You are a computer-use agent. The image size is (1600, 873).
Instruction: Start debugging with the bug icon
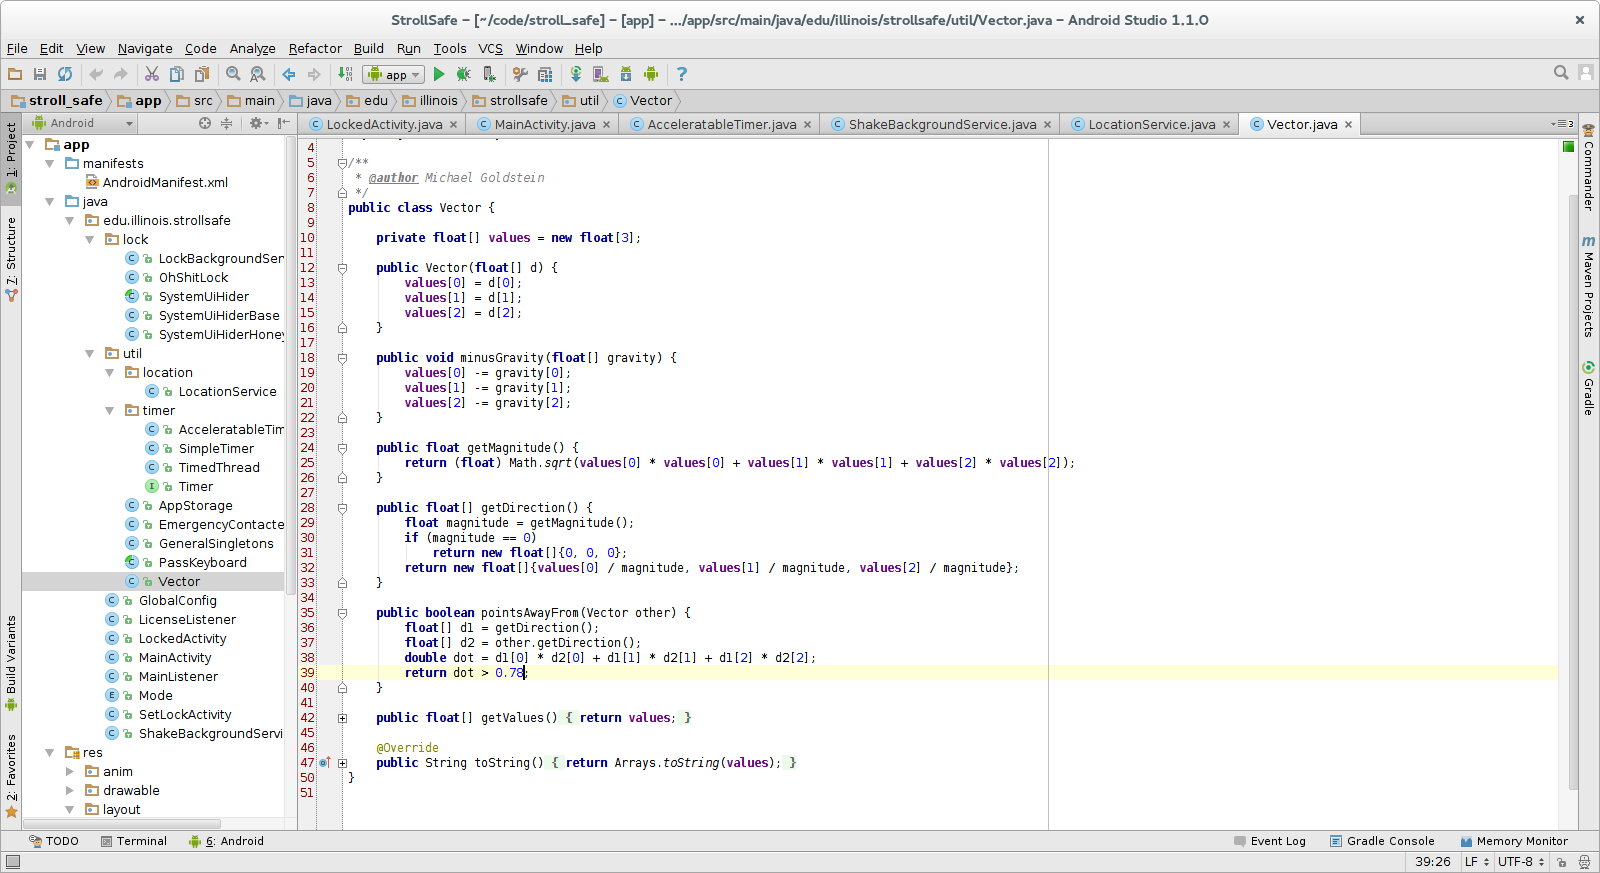point(463,74)
